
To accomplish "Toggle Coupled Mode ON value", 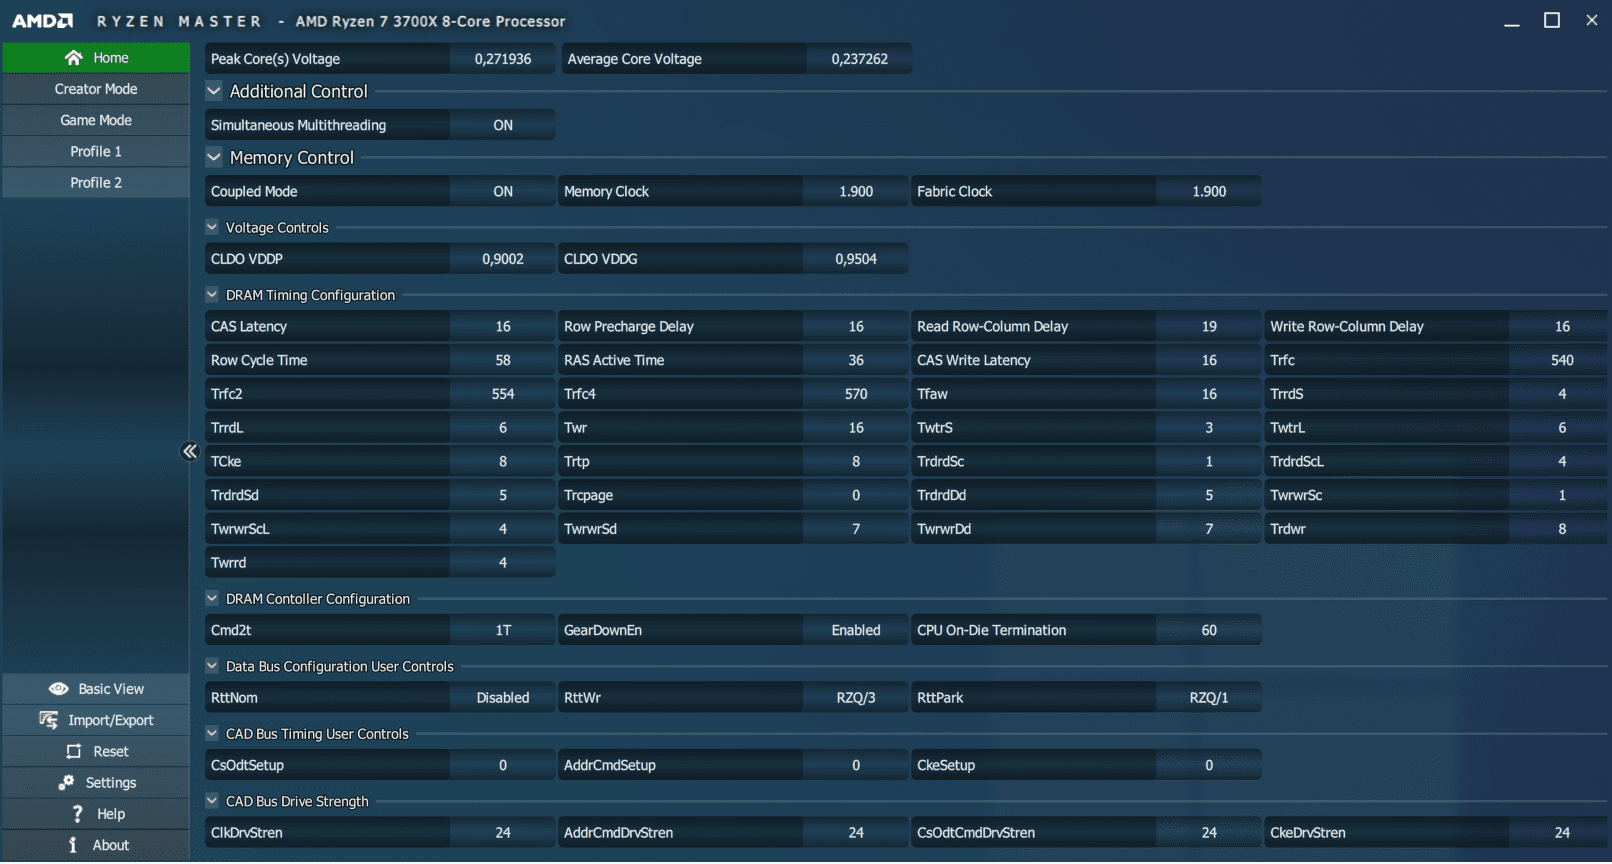I will click(x=503, y=191).
